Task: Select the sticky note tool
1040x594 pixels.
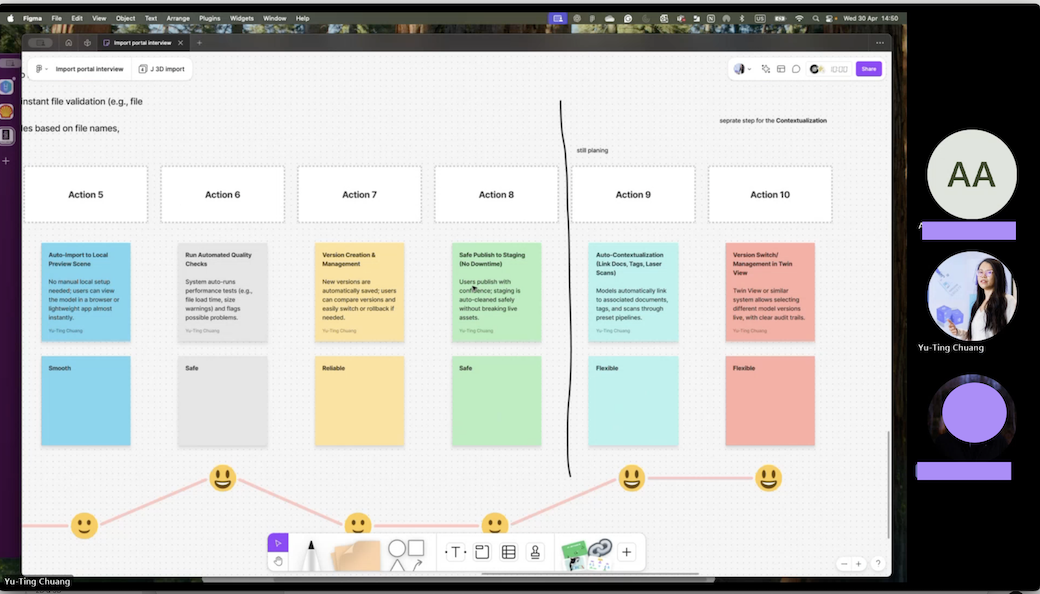Action: coord(357,554)
